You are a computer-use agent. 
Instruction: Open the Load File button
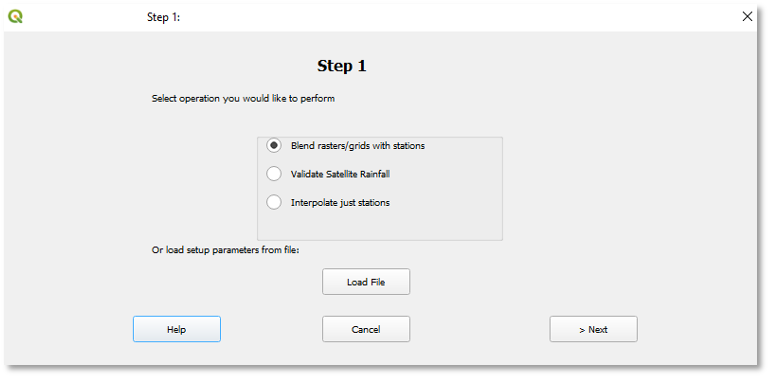point(366,282)
